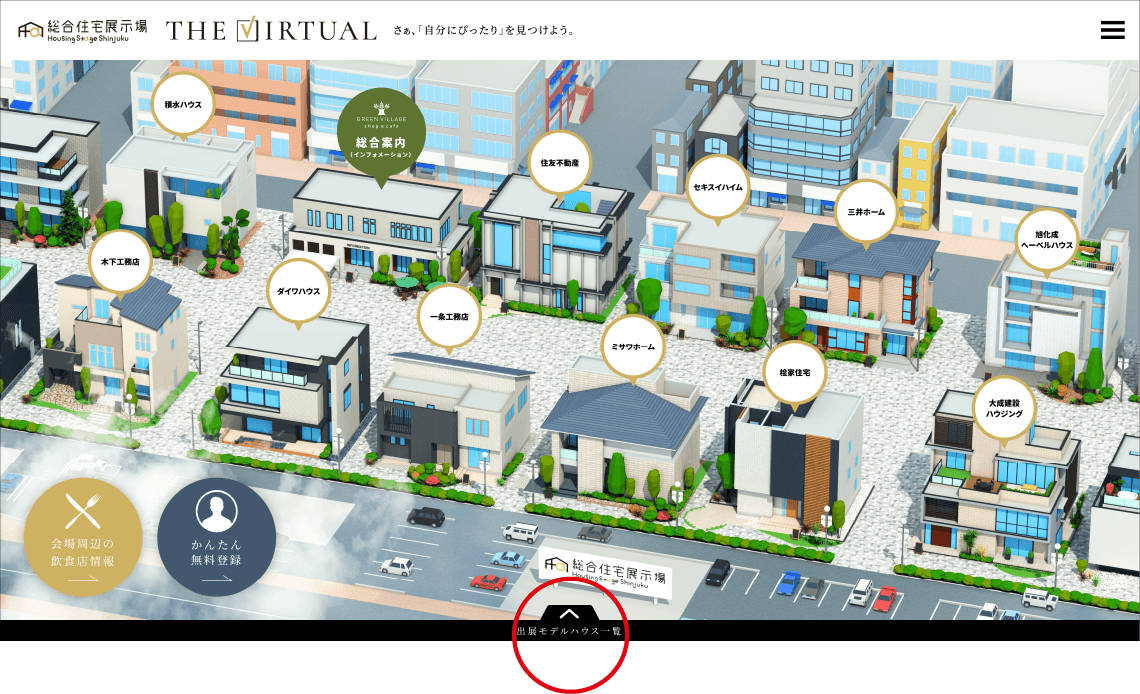Select the ミサワホーム map pin

(633, 349)
